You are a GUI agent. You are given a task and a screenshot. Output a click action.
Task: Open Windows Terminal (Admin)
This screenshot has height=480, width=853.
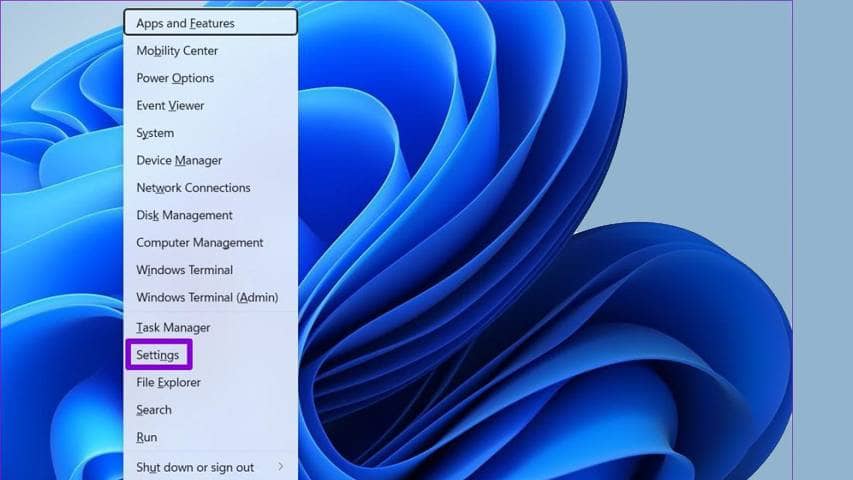[211, 297]
